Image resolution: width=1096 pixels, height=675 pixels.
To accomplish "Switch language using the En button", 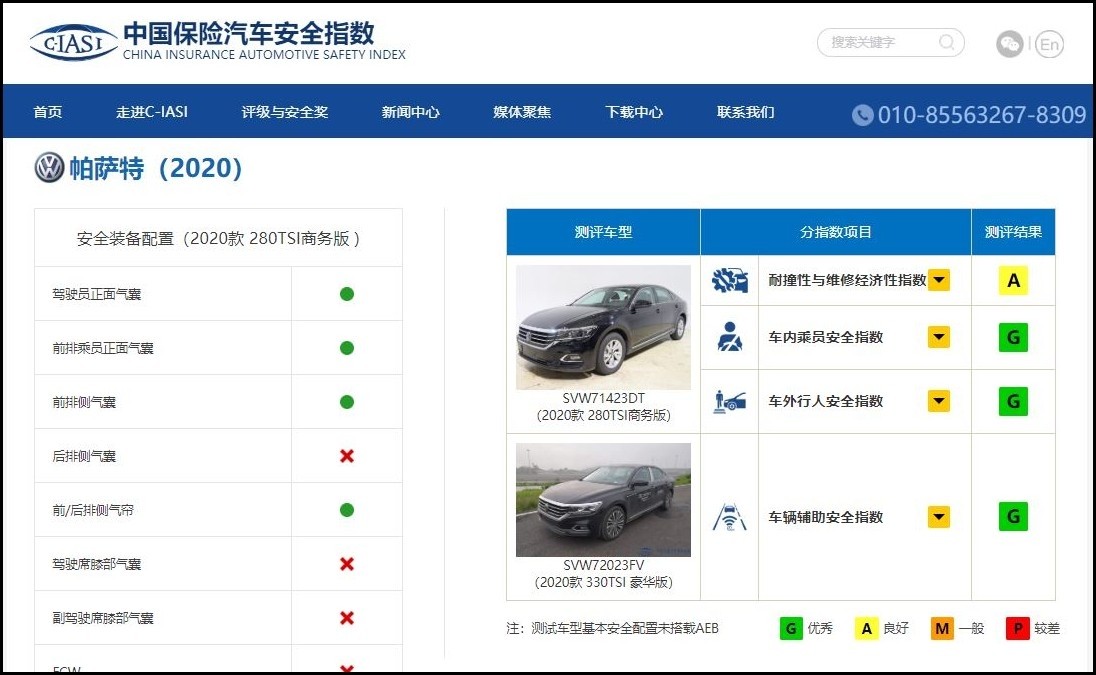I will [1049, 44].
